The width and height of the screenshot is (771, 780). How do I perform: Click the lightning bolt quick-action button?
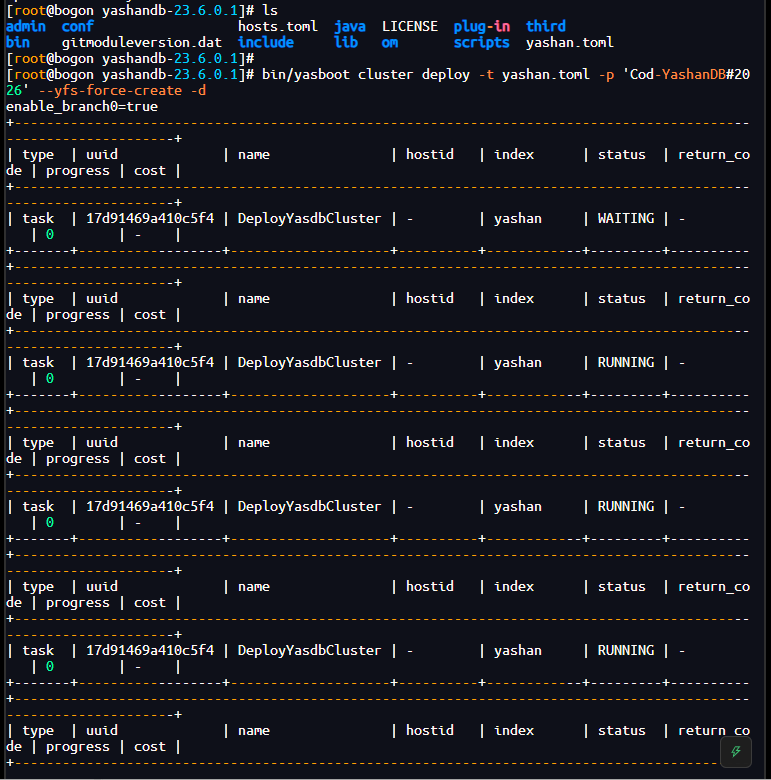[736, 751]
